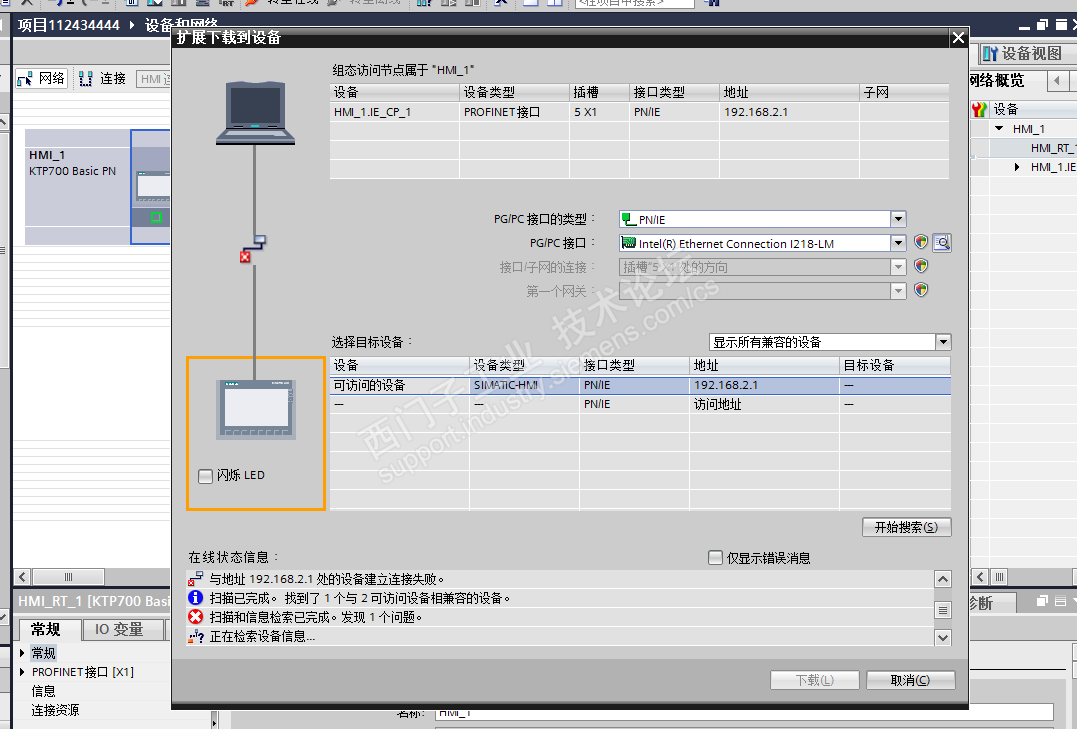The height and width of the screenshot is (729, 1077).
Task: Click 子网 column header in access nodes table
Action: point(905,92)
